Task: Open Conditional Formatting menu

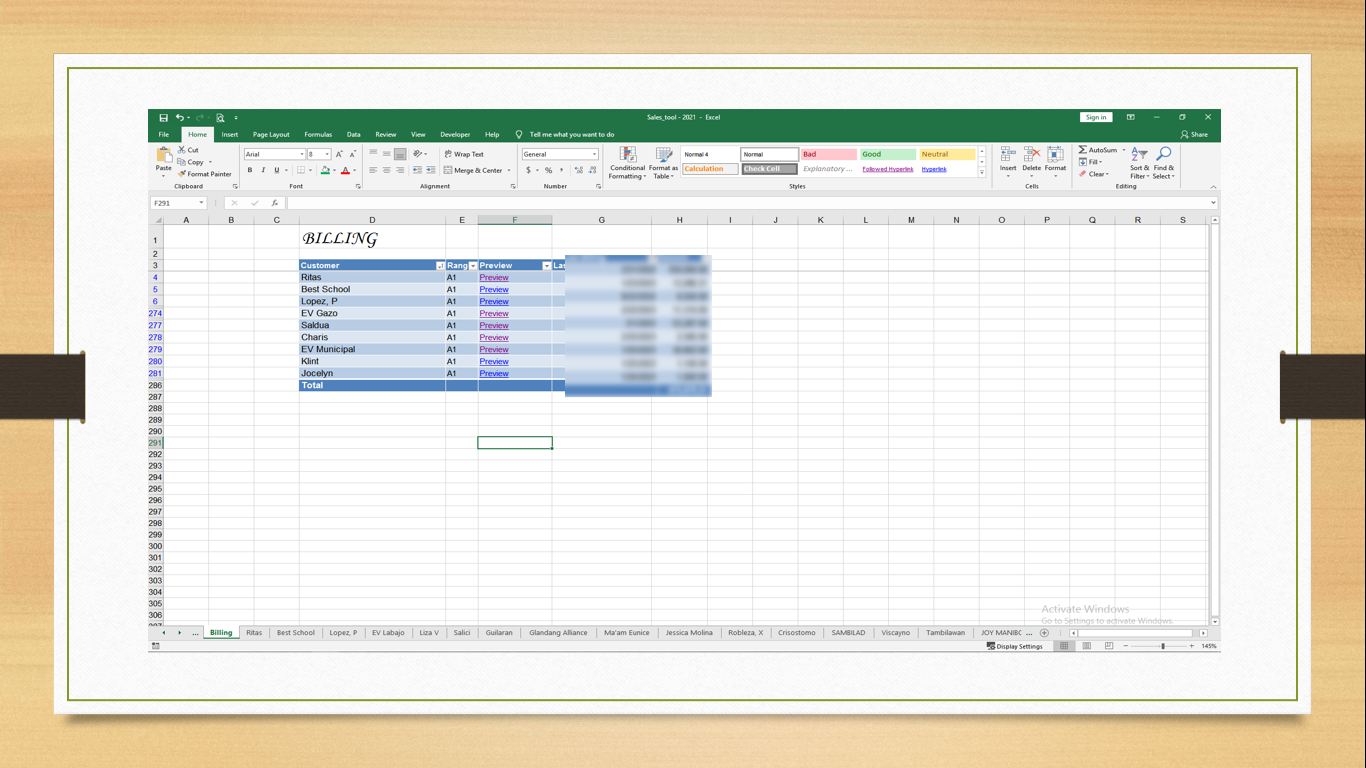Action: point(628,163)
